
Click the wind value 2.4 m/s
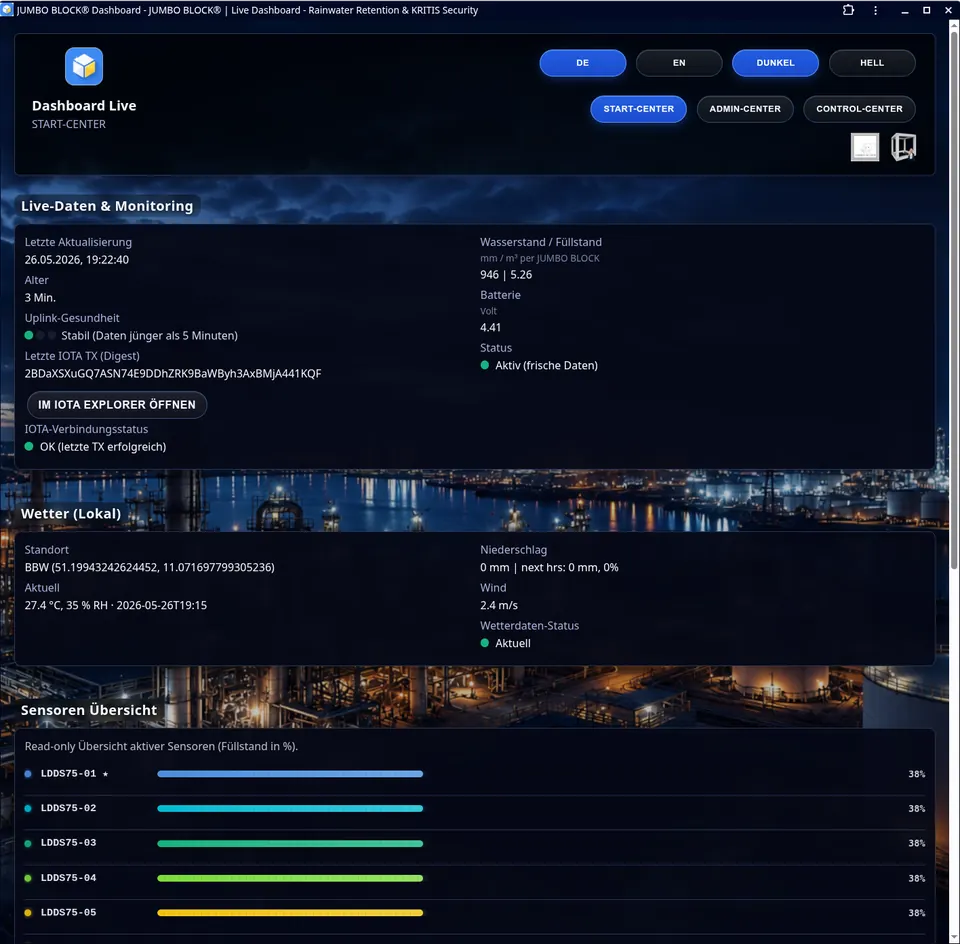click(499, 605)
